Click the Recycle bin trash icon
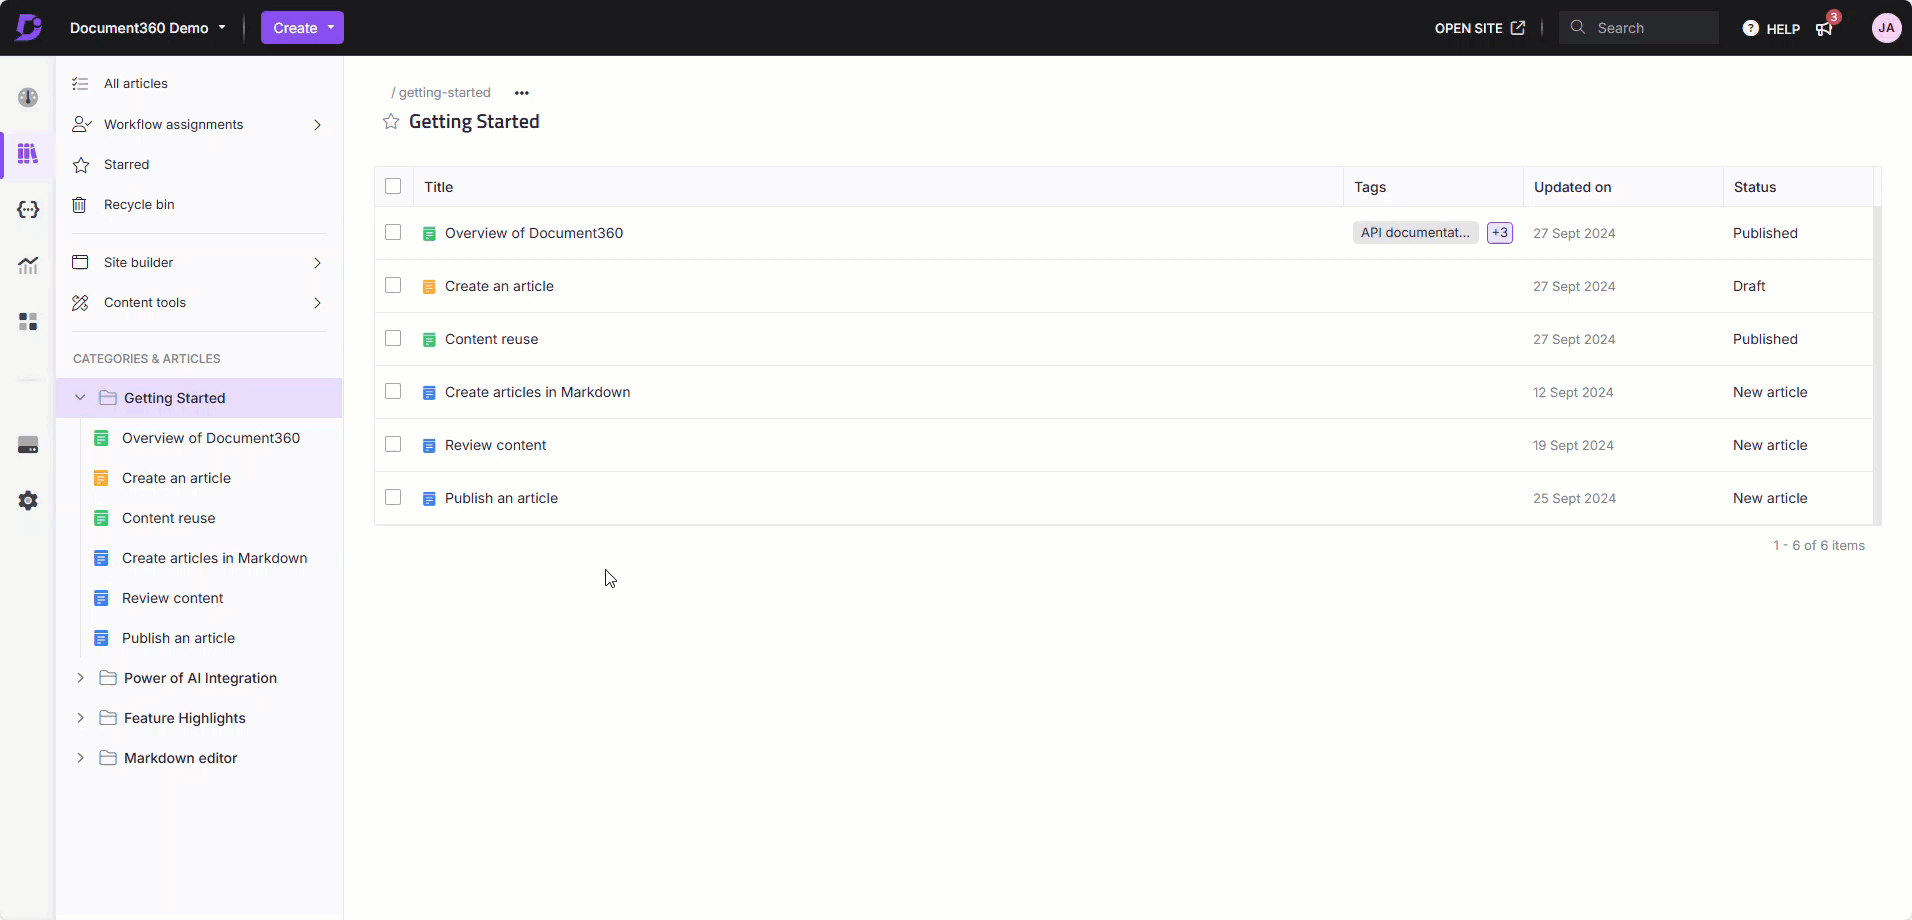The height and width of the screenshot is (920, 1912). pyautogui.click(x=79, y=204)
